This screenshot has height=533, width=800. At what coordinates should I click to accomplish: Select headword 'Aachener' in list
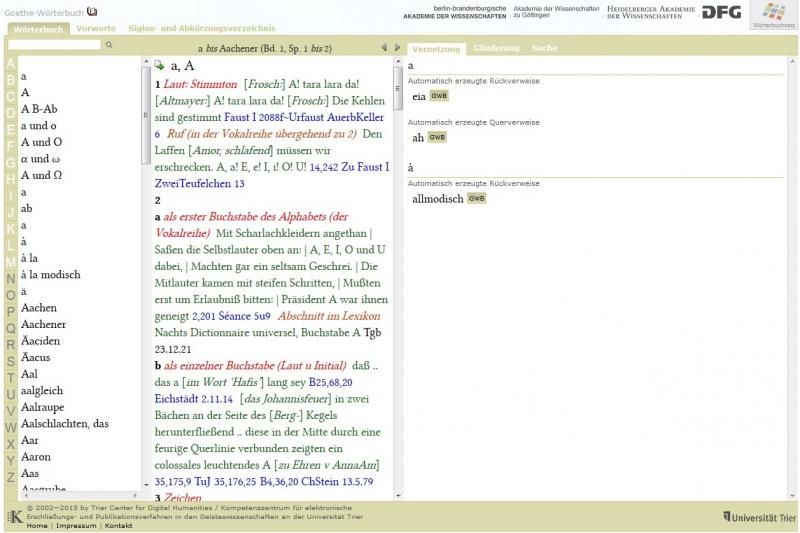tap(43, 324)
